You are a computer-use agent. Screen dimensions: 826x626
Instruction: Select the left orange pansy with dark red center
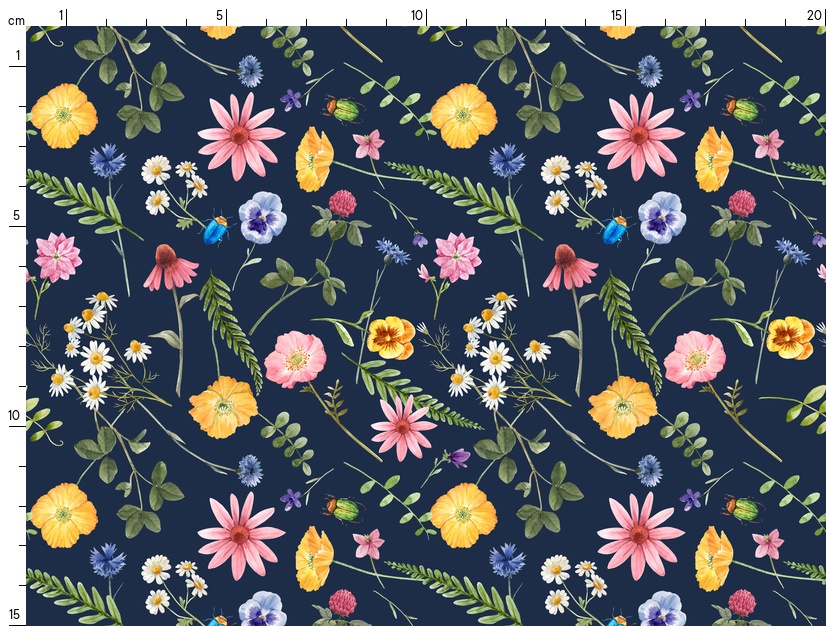click(x=390, y=337)
